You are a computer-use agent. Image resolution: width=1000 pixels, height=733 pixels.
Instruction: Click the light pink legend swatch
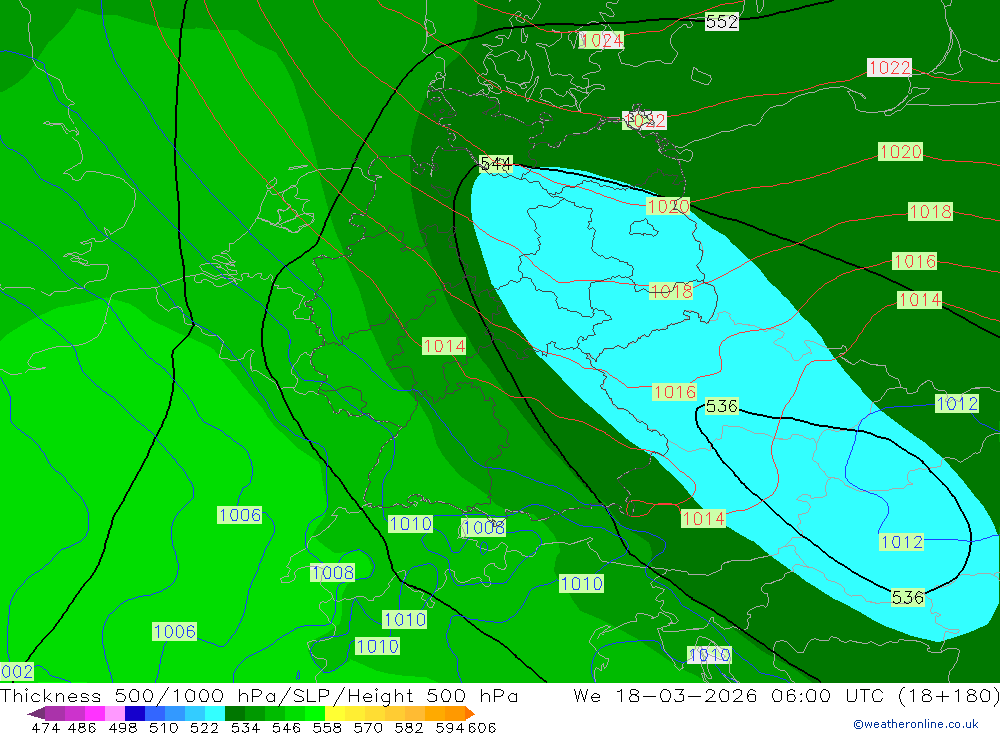click(114, 713)
